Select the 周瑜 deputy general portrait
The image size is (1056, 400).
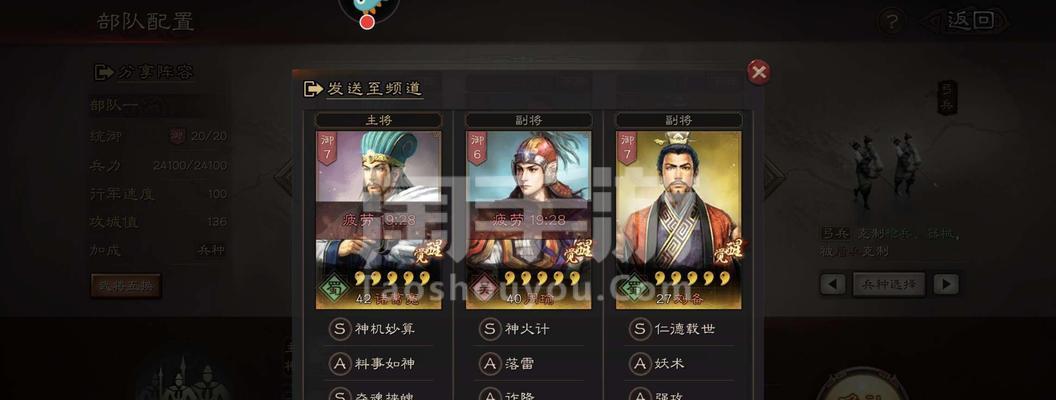[x=529, y=220]
